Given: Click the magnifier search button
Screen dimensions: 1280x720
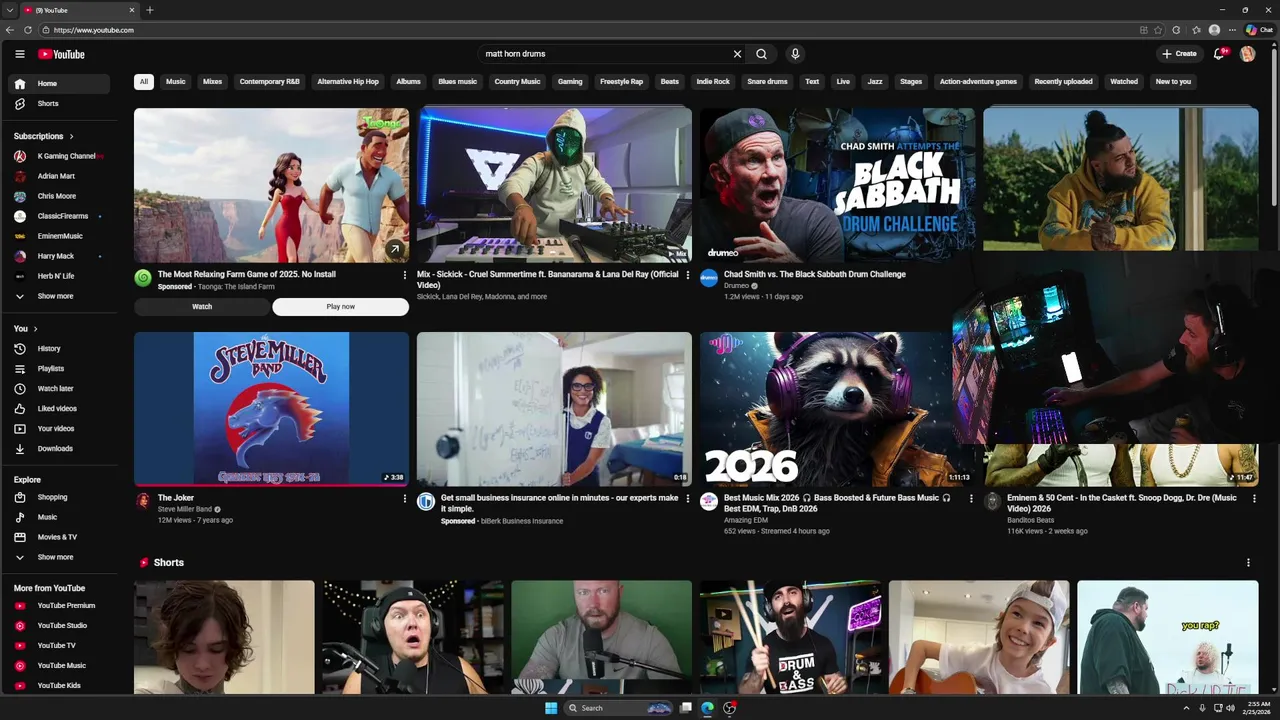Looking at the screenshot, I should tap(762, 54).
